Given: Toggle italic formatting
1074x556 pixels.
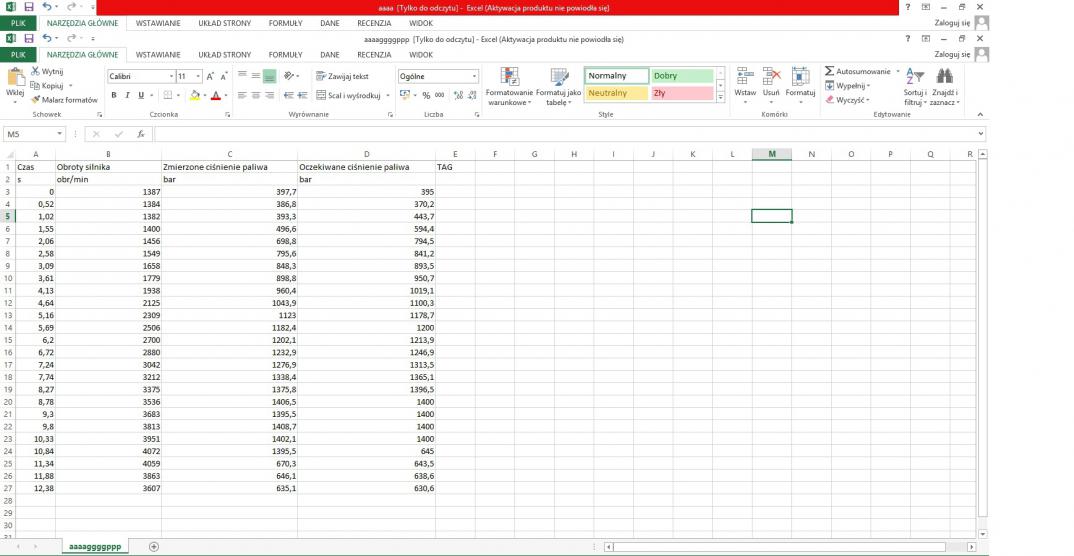Looking at the screenshot, I should [x=127, y=95].
